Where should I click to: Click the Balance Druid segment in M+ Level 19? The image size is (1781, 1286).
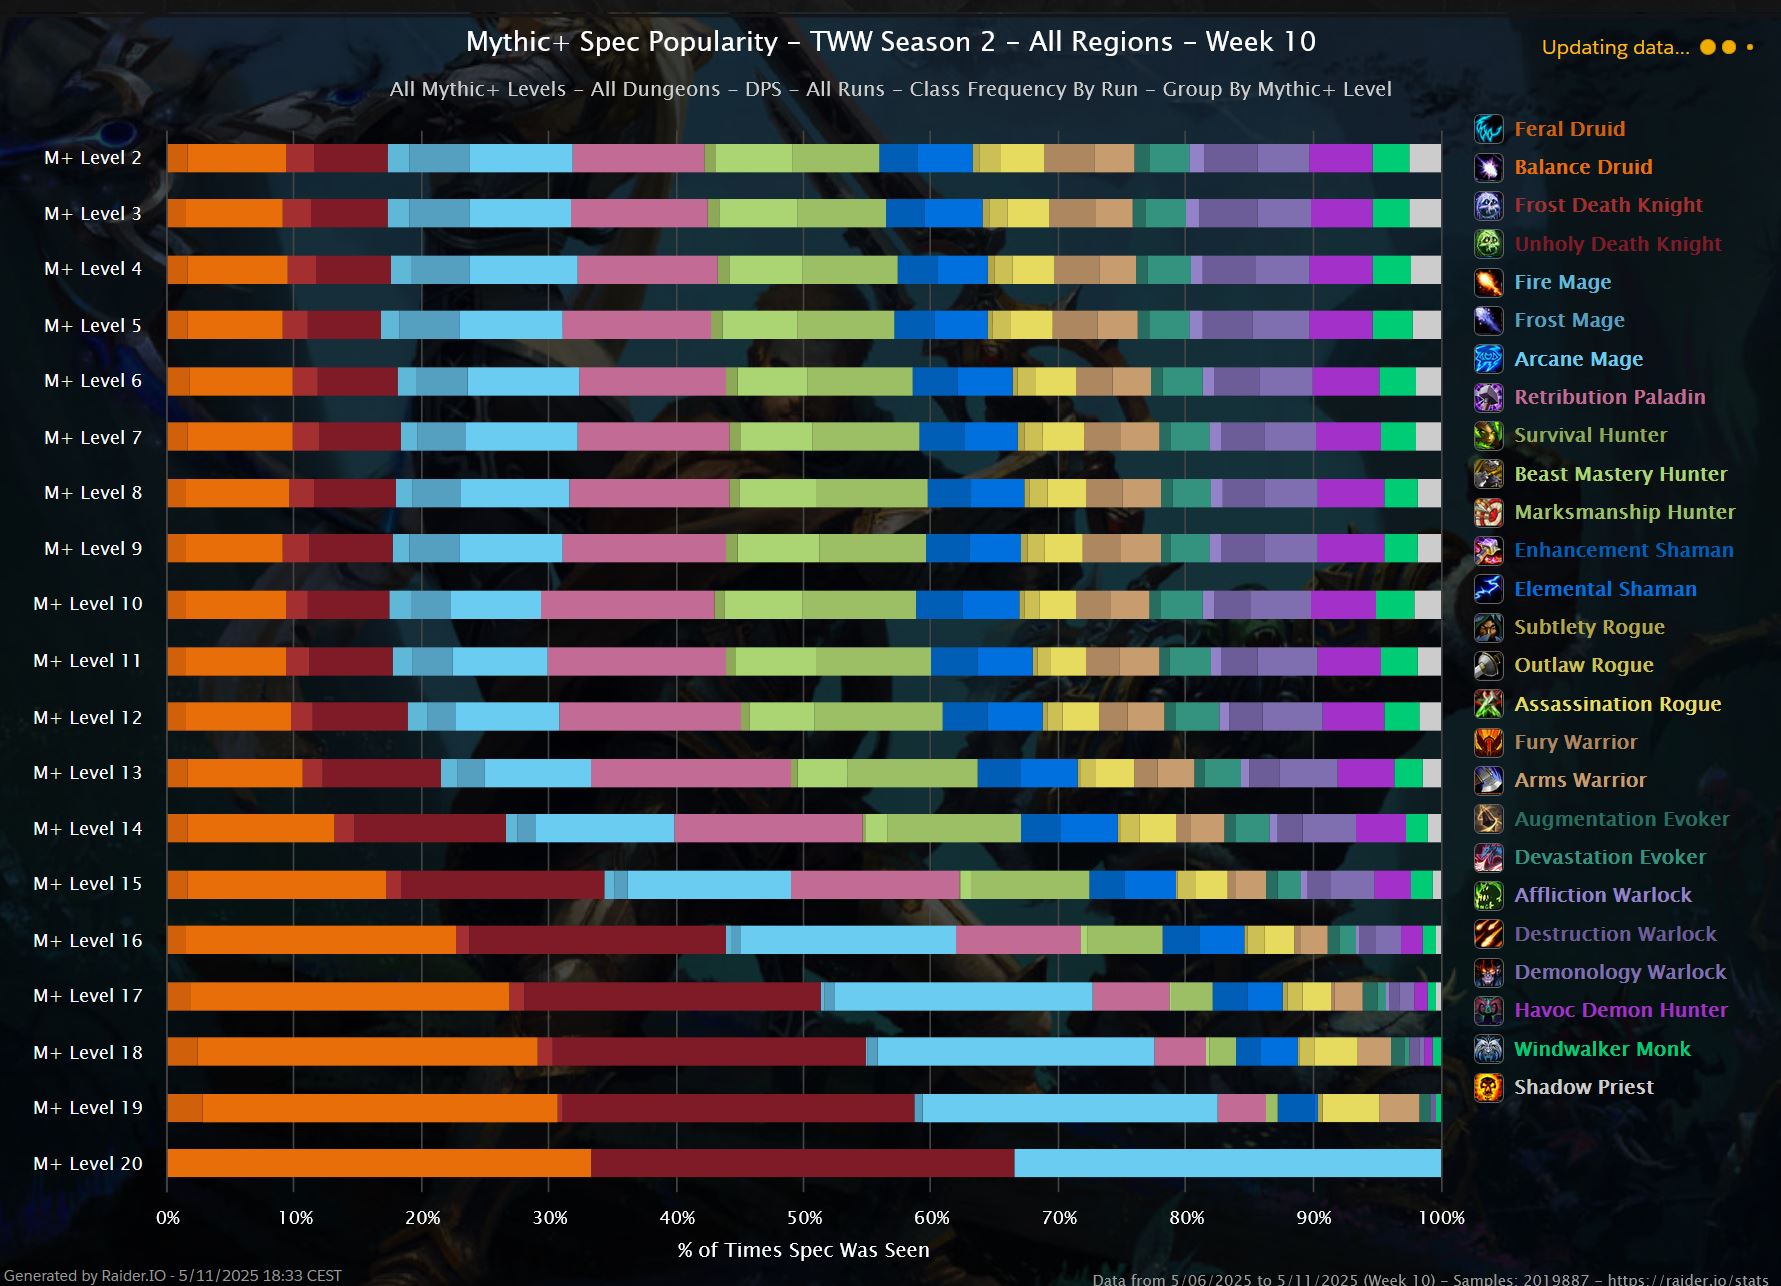point(380,1108)
